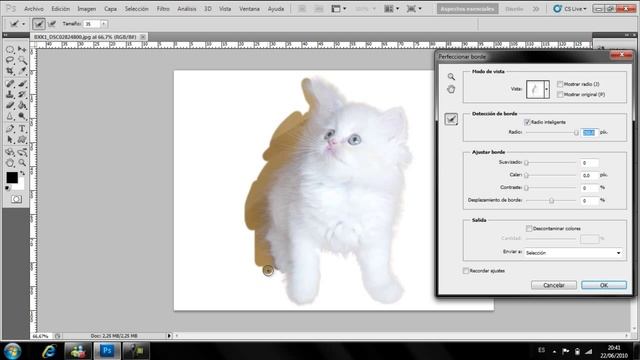Select the Custom Shape tool
640x360 pixels.
tap(22, 140)
